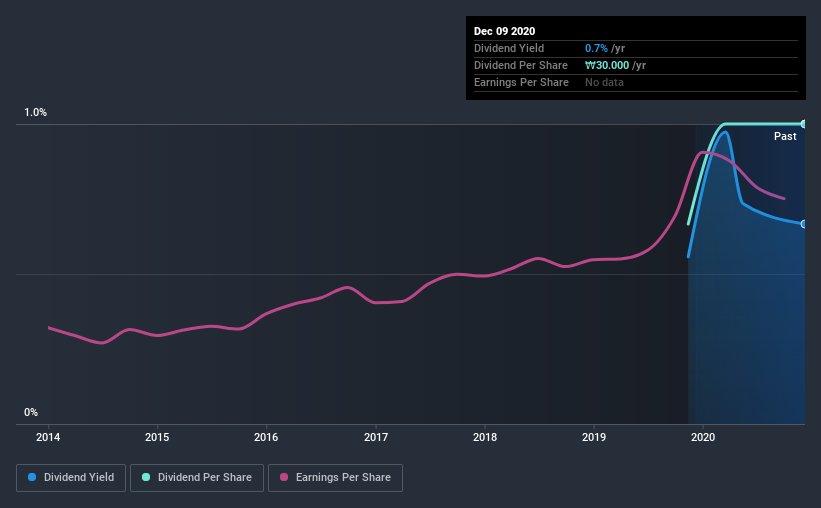Click the 2014 x-axis label

[48, 437]
